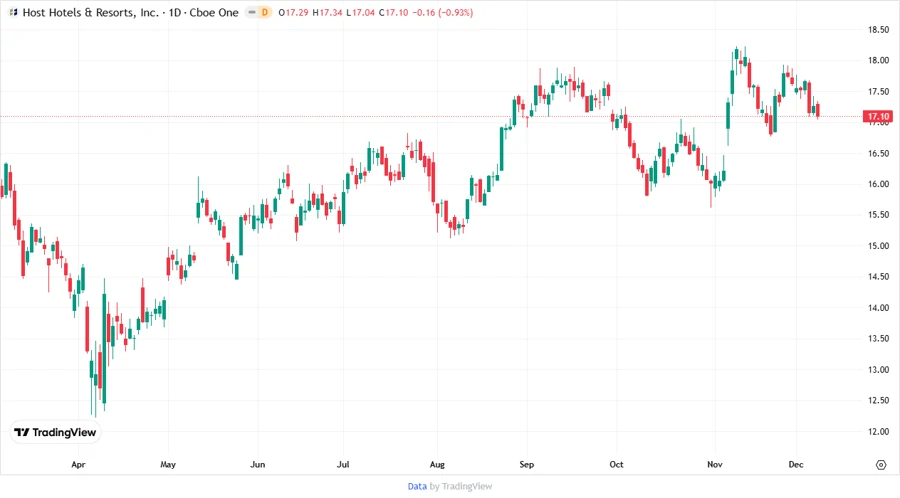Click the 13.00 price axis label
Image resolution: width=900 pixels, height=498 pixels.
878,369
